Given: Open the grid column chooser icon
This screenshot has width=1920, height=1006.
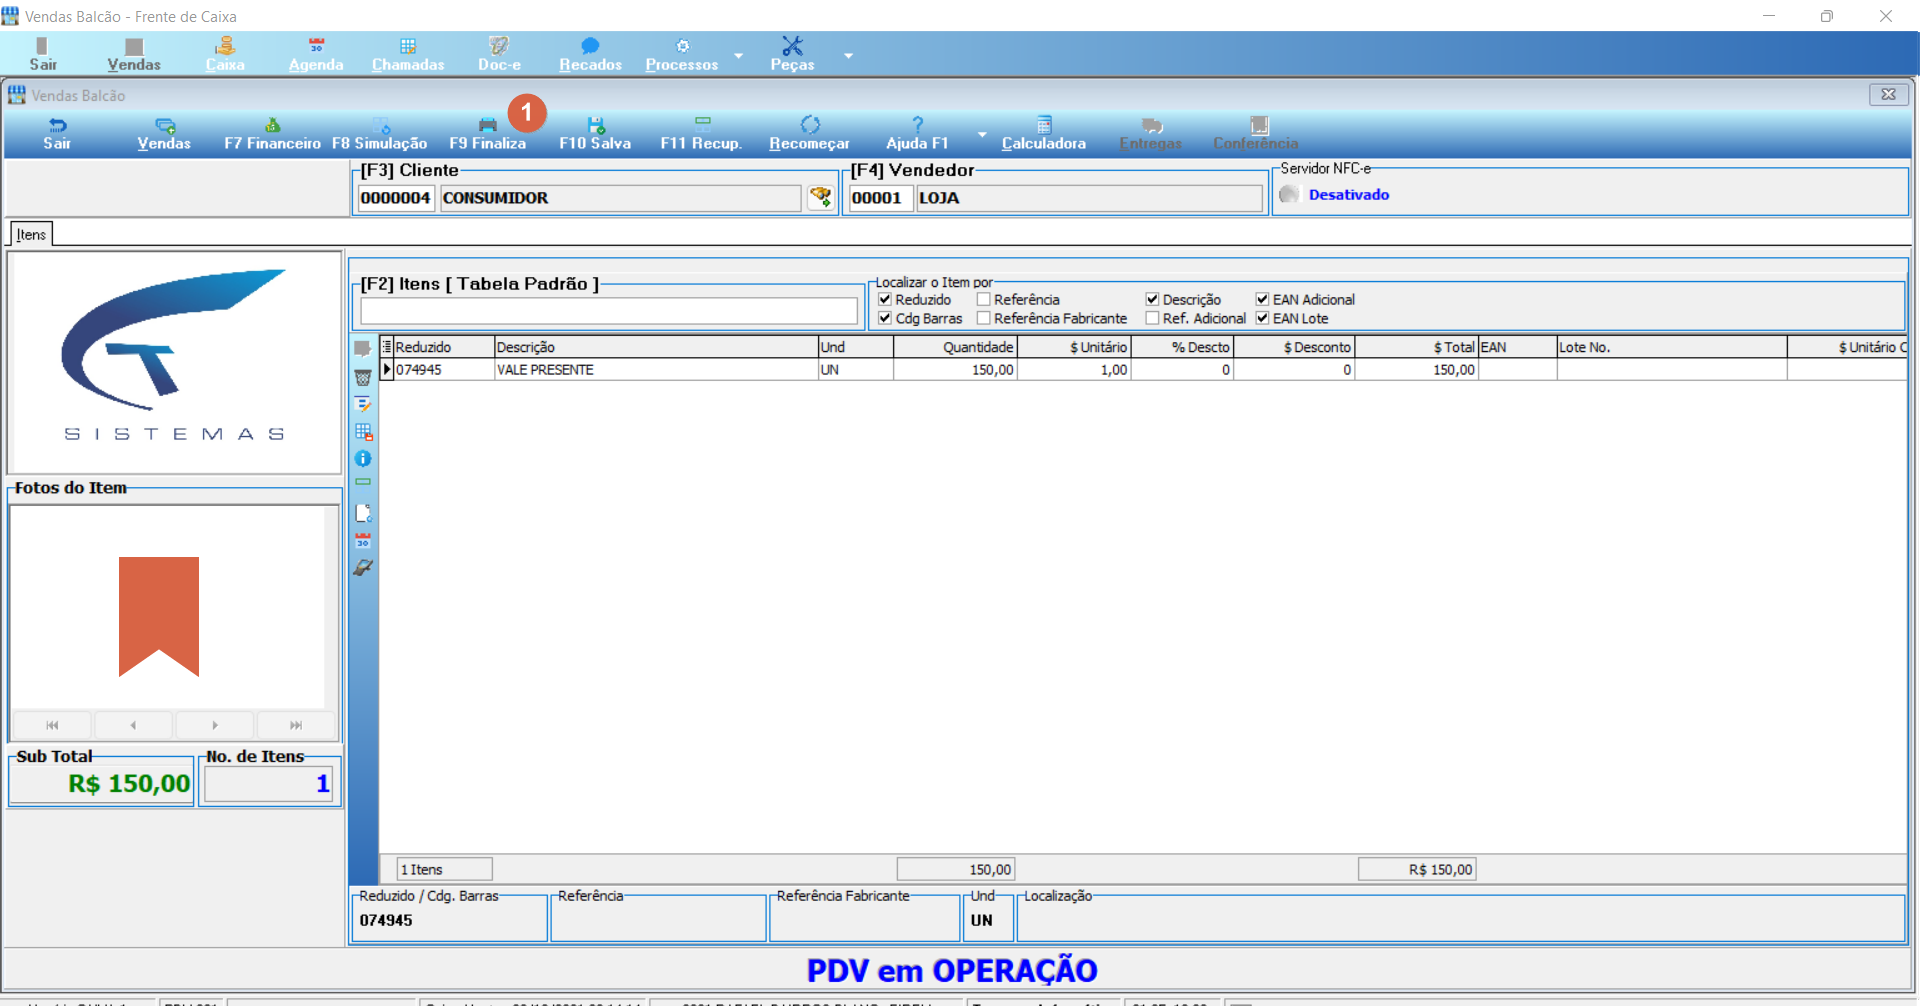Looking at the screenshot, I should (387, 347).
